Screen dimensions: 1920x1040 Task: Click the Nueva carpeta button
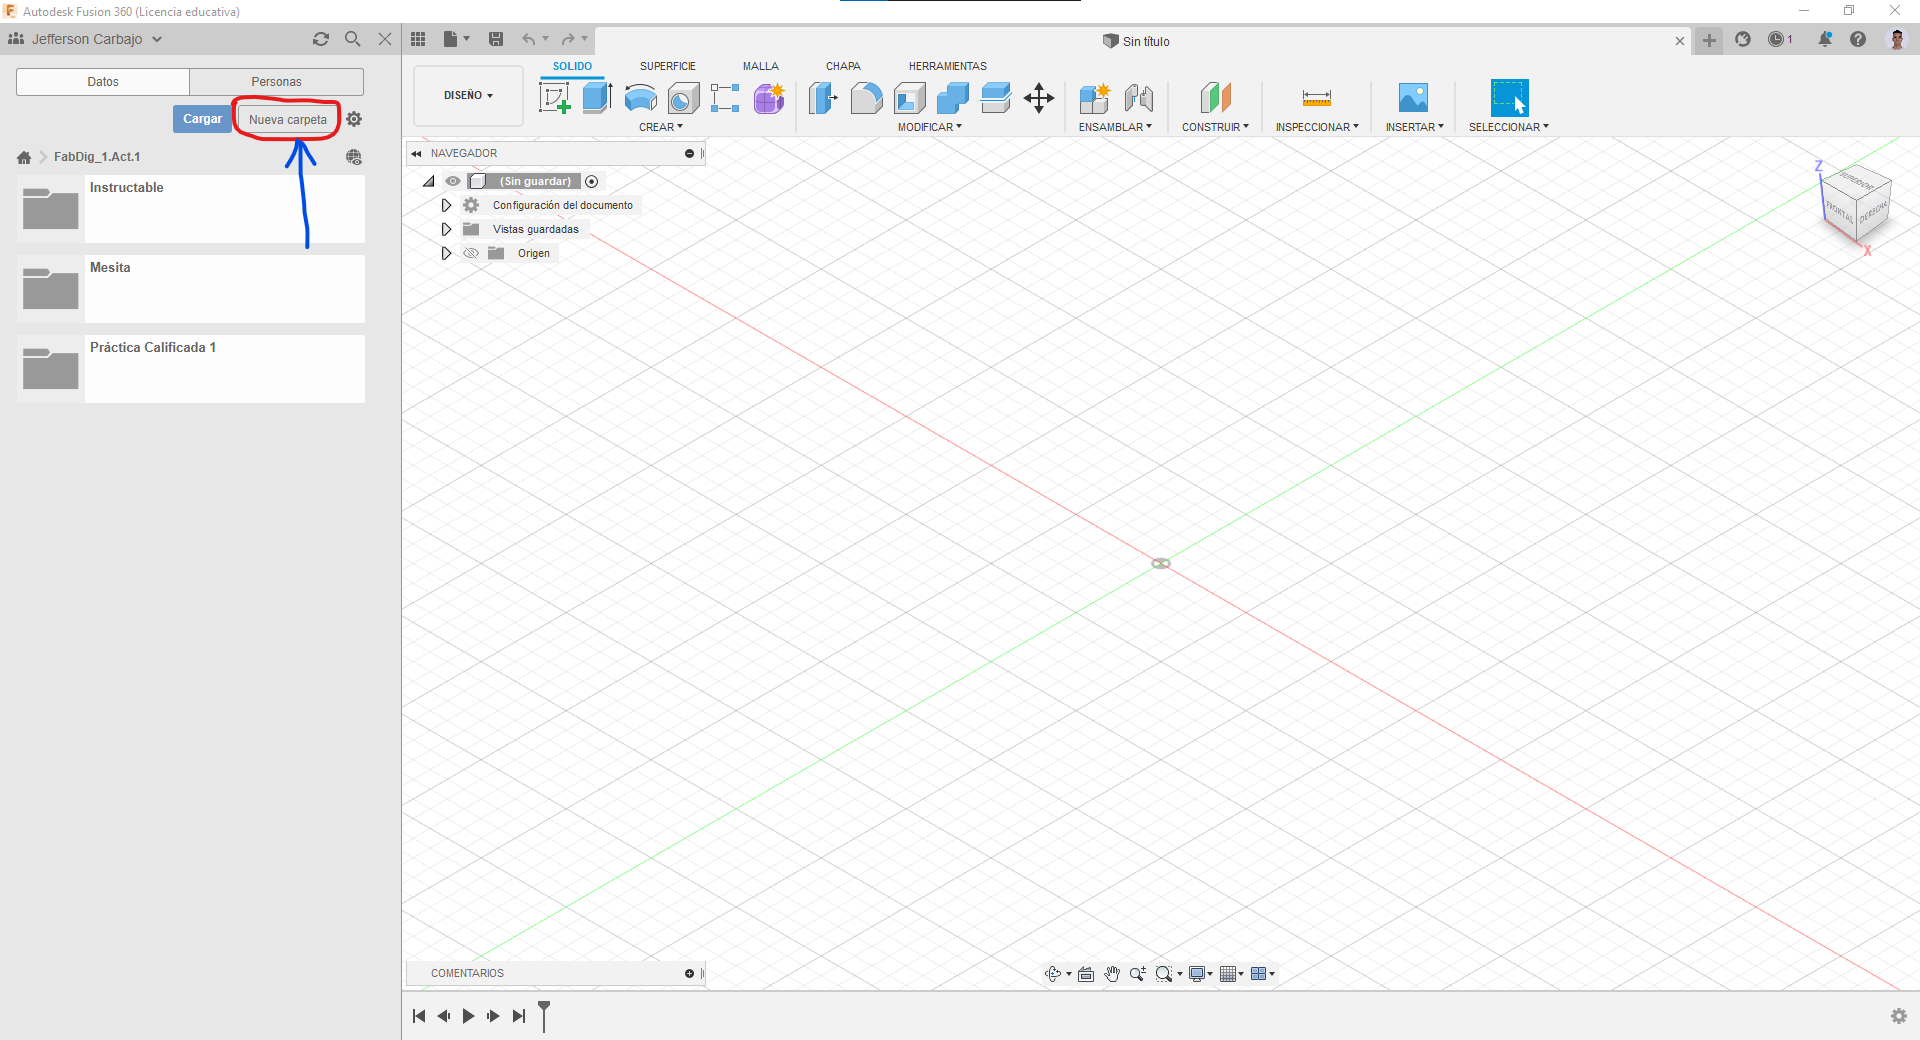[x=288, y=119]
